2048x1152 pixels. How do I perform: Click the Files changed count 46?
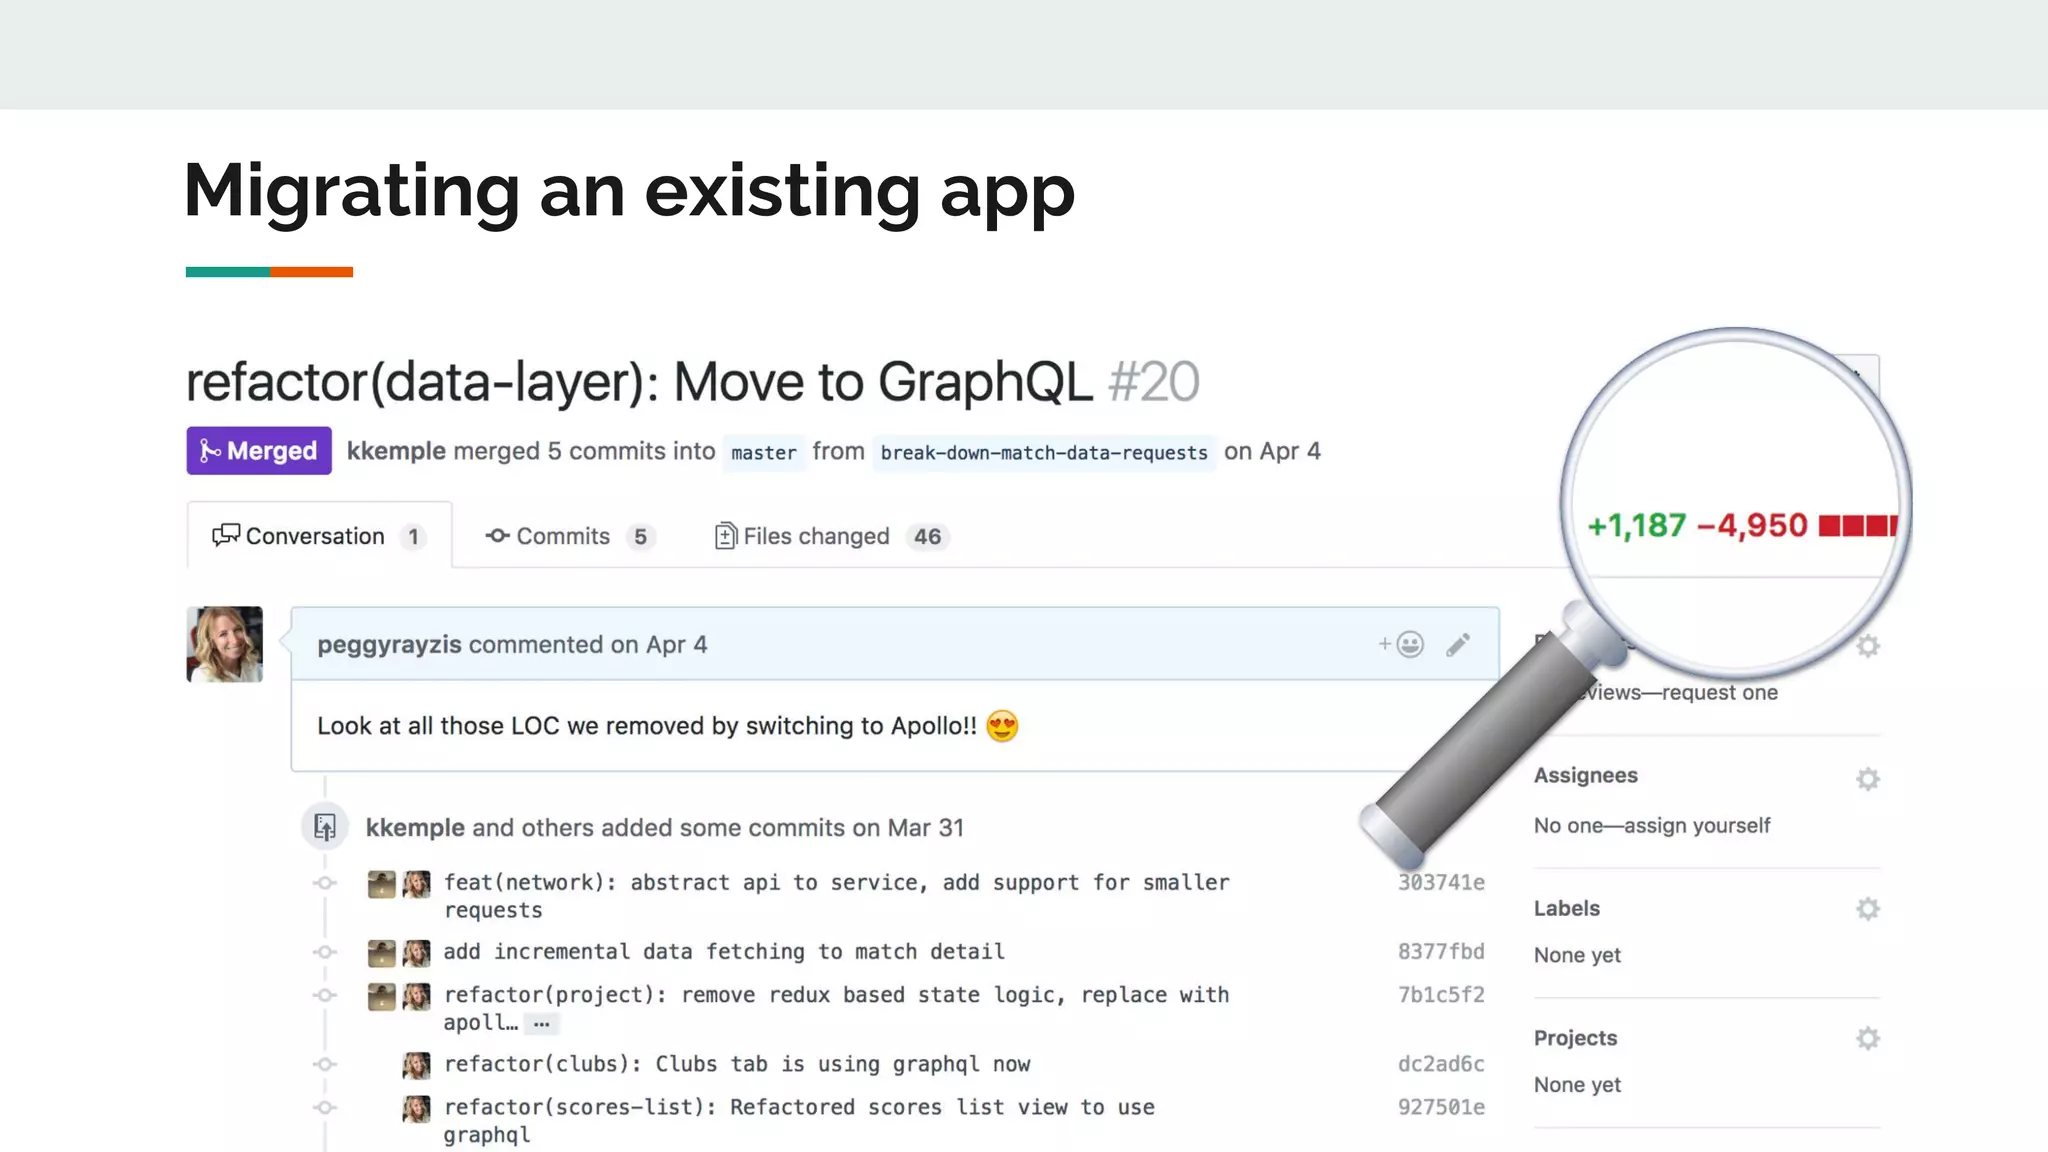click(x=927, y=537)
